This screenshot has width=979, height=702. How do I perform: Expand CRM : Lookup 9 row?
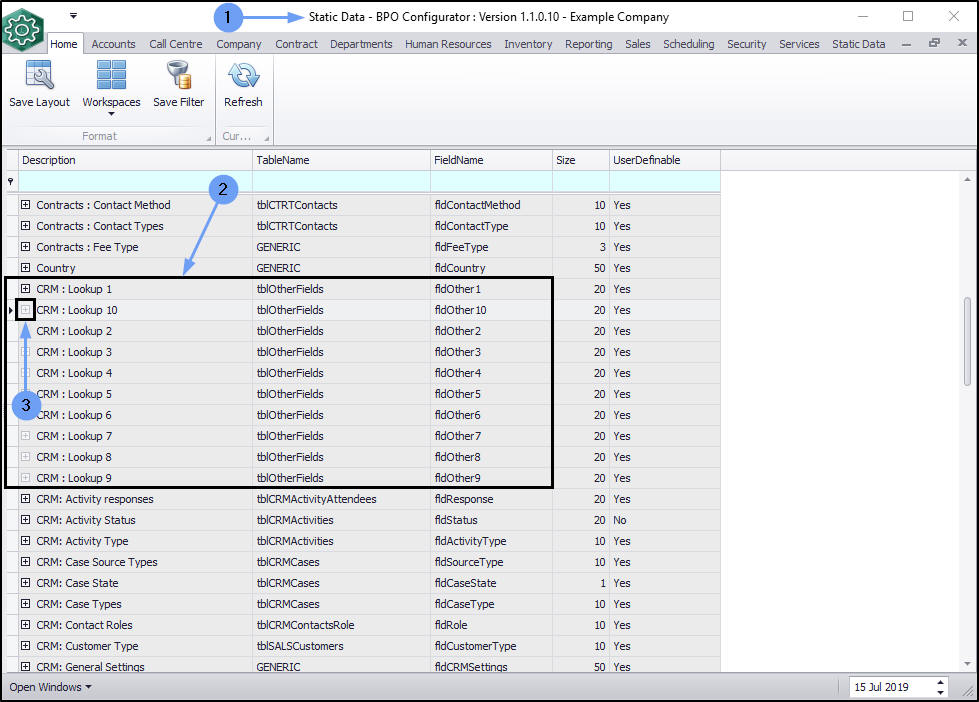[25, 478]
